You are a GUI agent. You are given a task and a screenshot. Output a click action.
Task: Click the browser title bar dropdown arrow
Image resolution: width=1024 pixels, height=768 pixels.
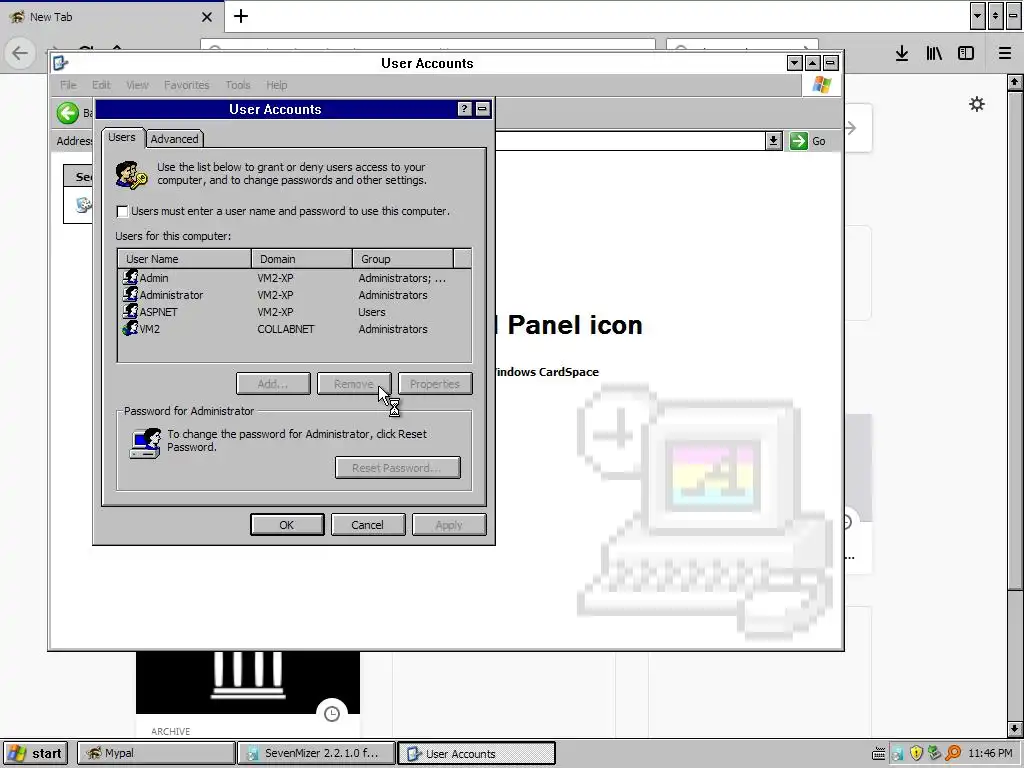pyautogui.click(x=978, y=16)
